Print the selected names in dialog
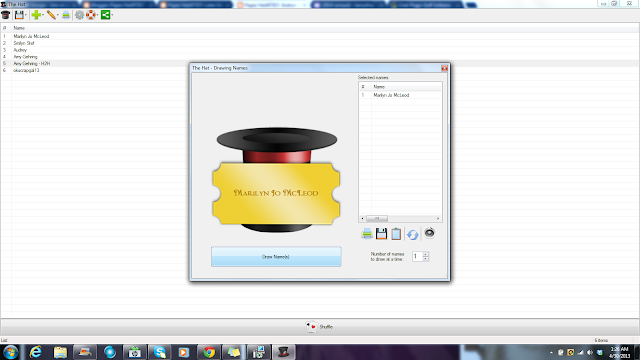The width and height of the screenshot is (640, 360). click(x=367, y=234)
